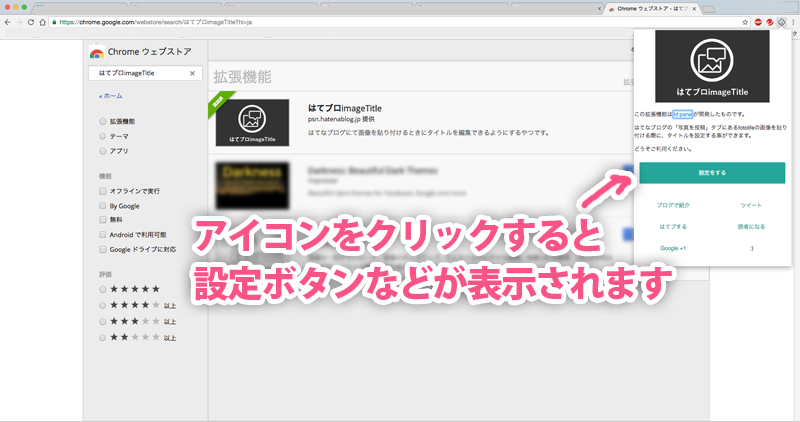Click the 読者になる link
The height and width of the screenshot is (422, 800).
[x=751, y=227]
